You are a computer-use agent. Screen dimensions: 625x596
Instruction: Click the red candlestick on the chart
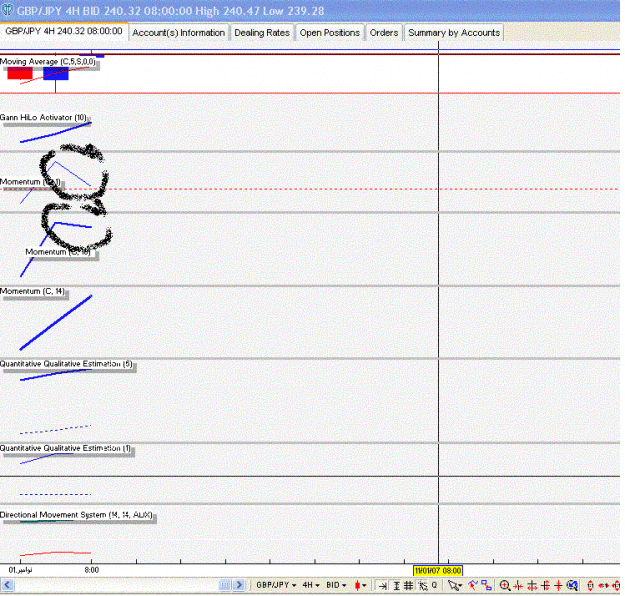click(20, 73)
